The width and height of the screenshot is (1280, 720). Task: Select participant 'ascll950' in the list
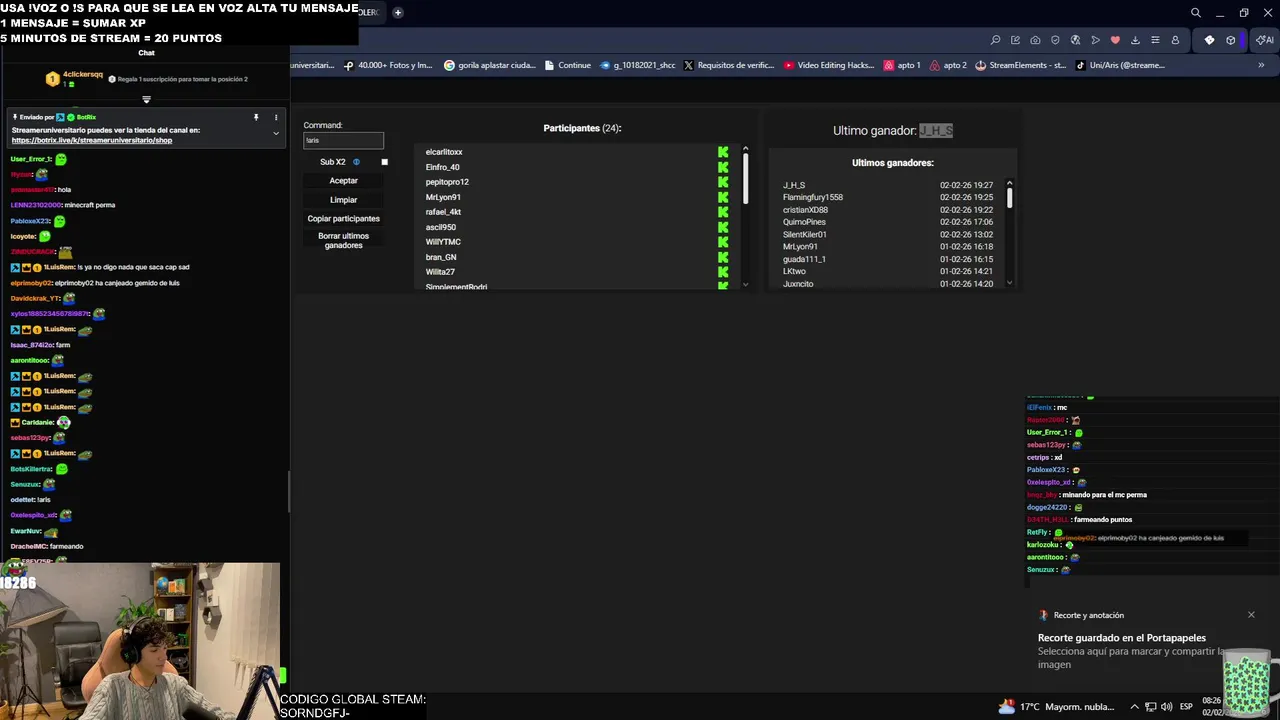pos(440,227)
